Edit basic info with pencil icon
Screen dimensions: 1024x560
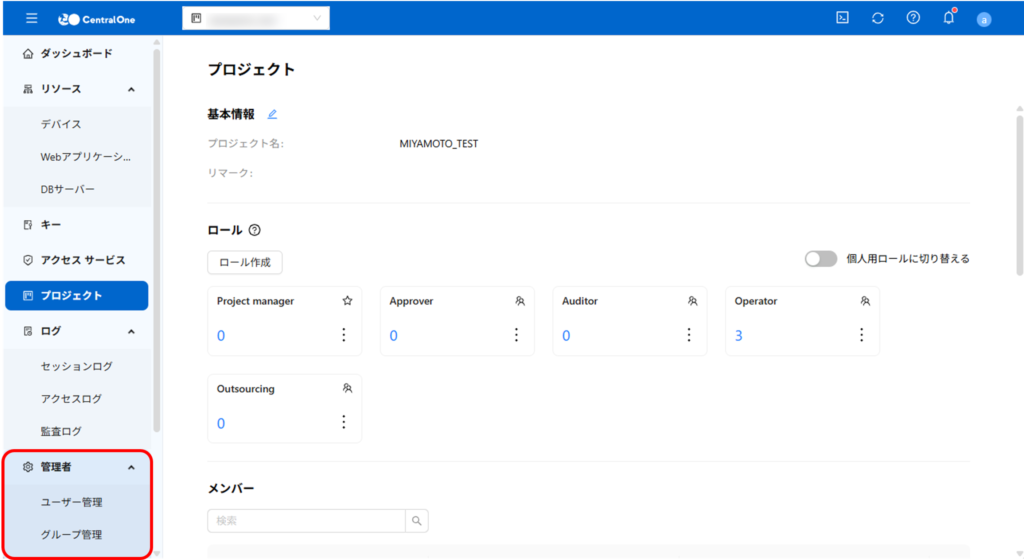point(272,114)
